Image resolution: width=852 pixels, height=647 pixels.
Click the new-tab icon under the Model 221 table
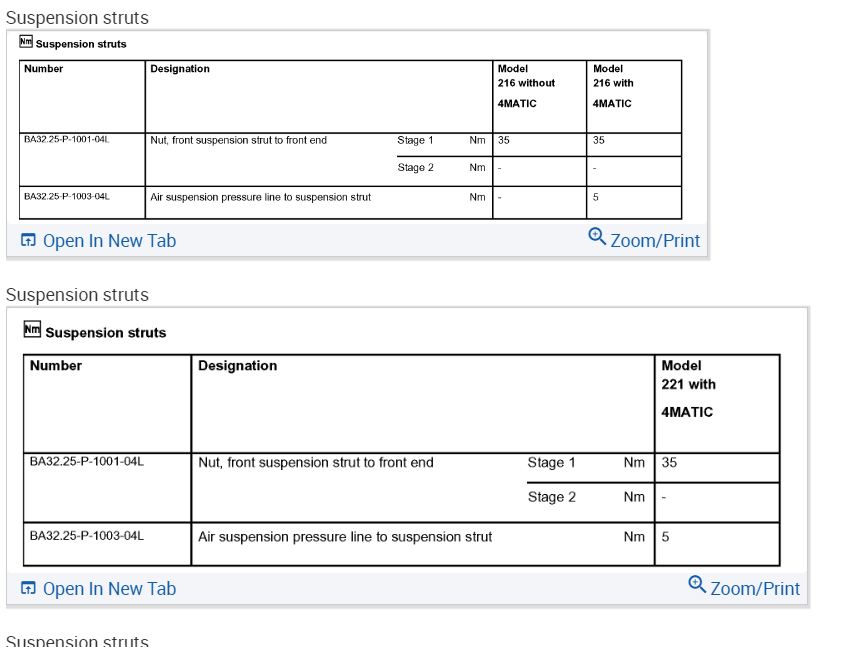(x=28, y=589)
